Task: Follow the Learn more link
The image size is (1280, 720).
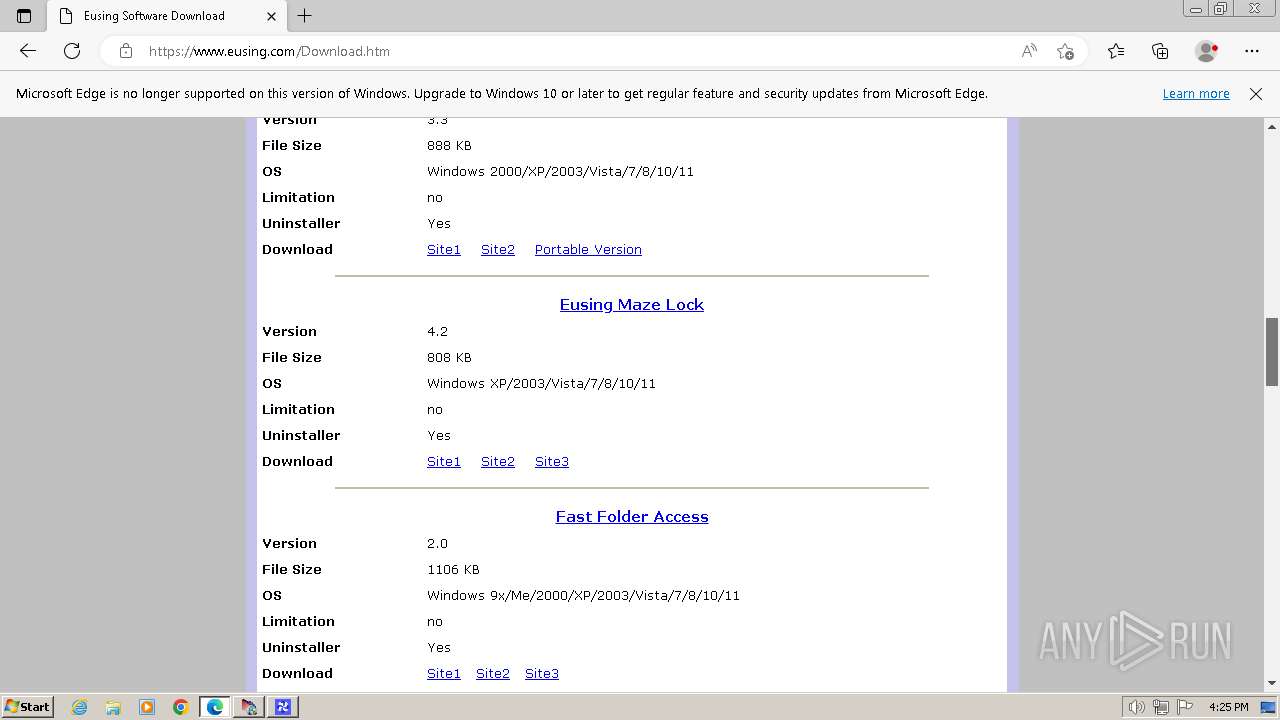Action: (1196, 94)
